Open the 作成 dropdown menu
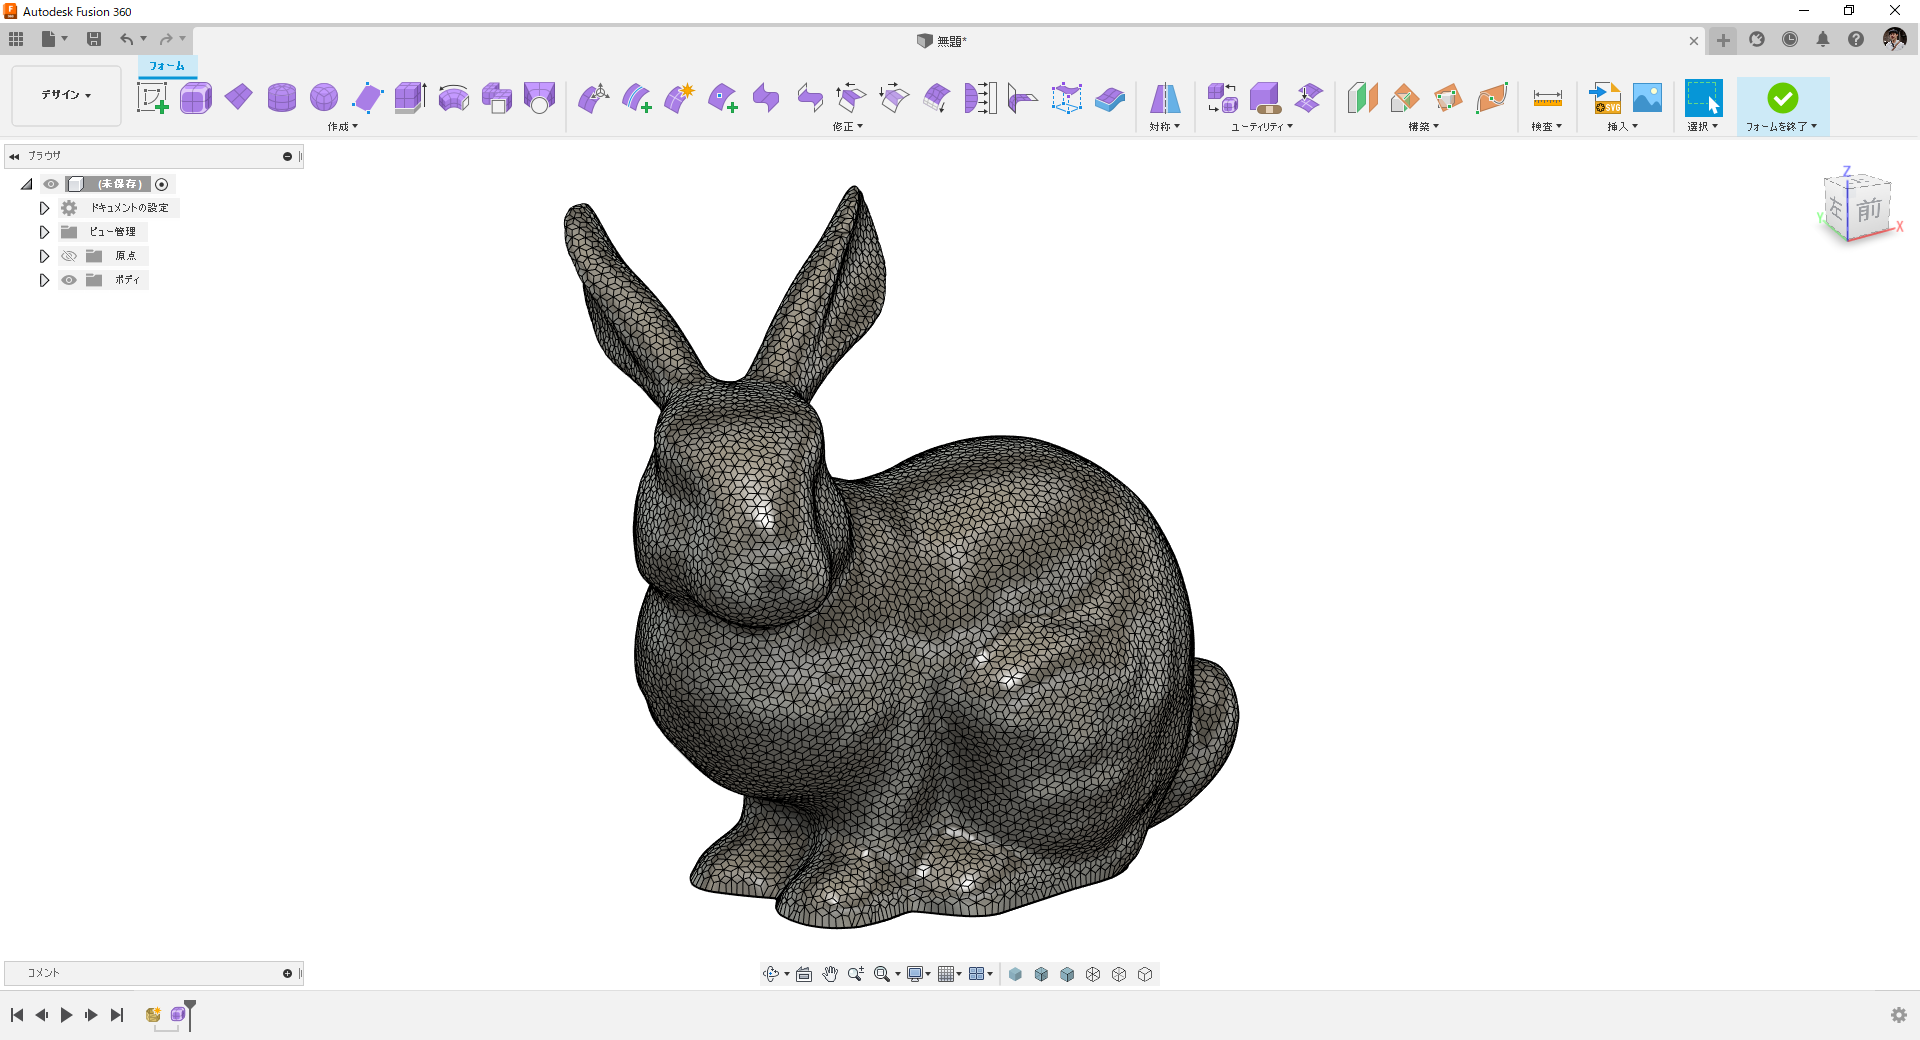Viewport: 1920px width, 1040px height. pos(341,127)
